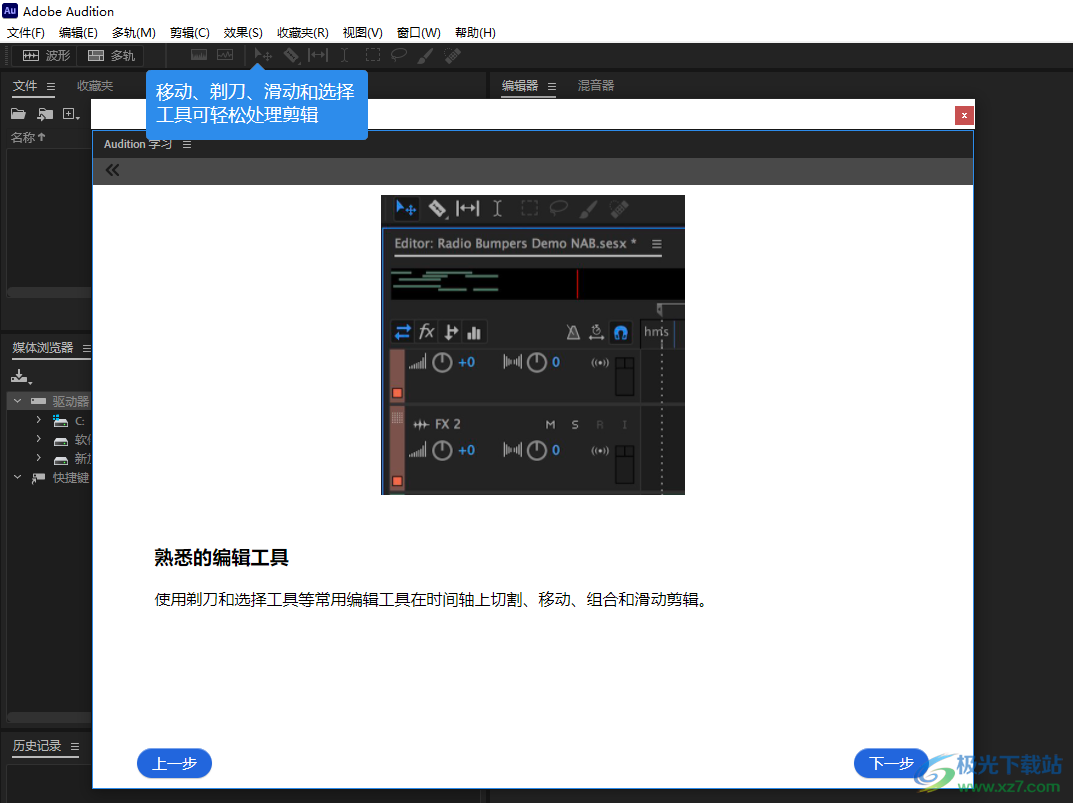Select the Time Selection tool
Image resolution: width=1073 pixels, height=803 pixels.
coord(345,55)
